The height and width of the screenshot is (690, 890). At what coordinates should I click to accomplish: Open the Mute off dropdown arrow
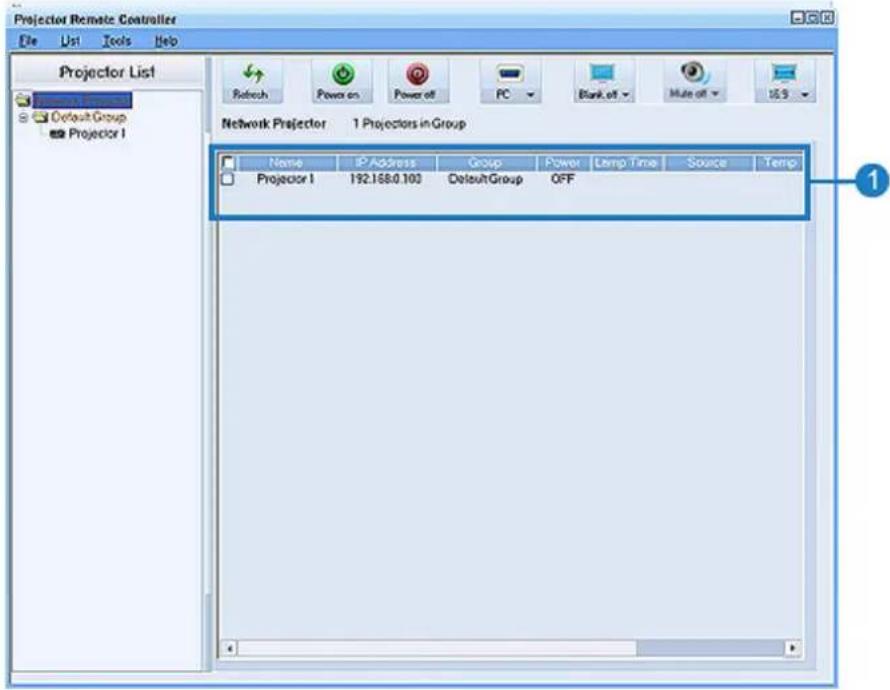point(715,94)
